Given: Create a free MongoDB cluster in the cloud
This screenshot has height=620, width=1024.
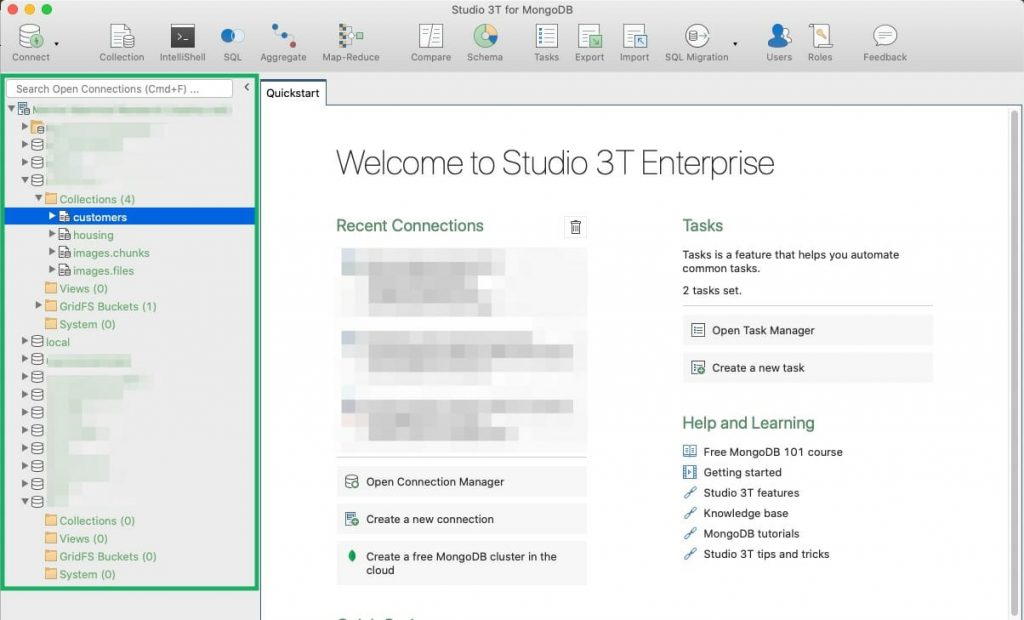Looking at the screenshot, I should [462, 563].
